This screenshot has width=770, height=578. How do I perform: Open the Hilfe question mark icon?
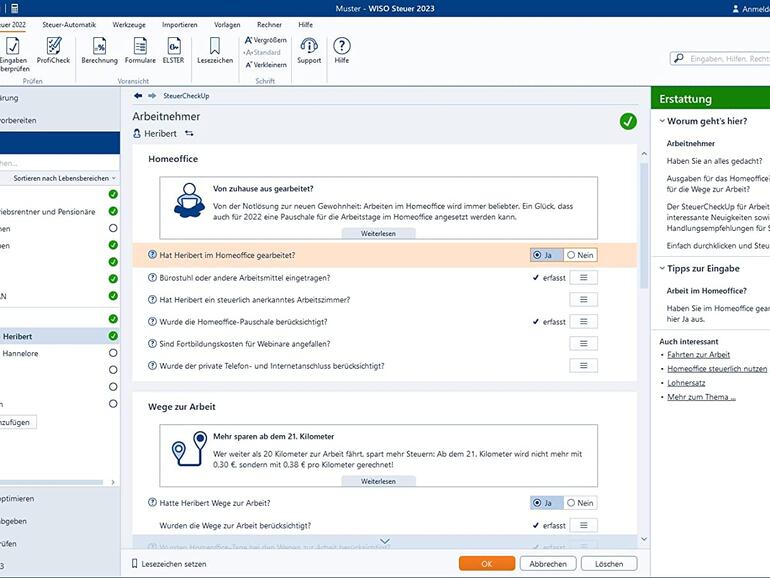342,51
